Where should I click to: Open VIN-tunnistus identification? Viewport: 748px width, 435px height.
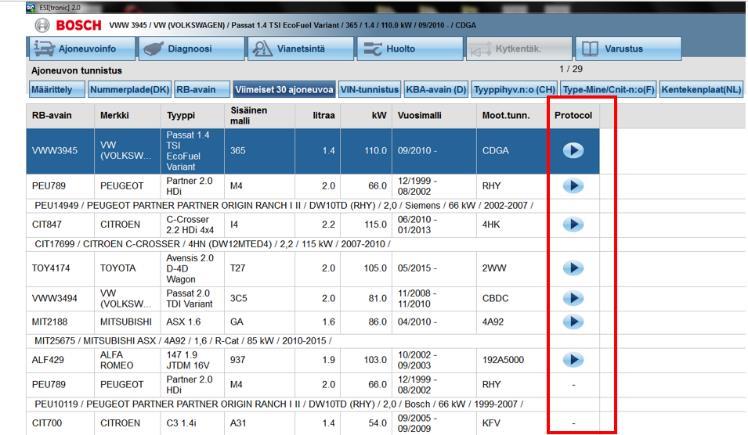pos(369,89)
